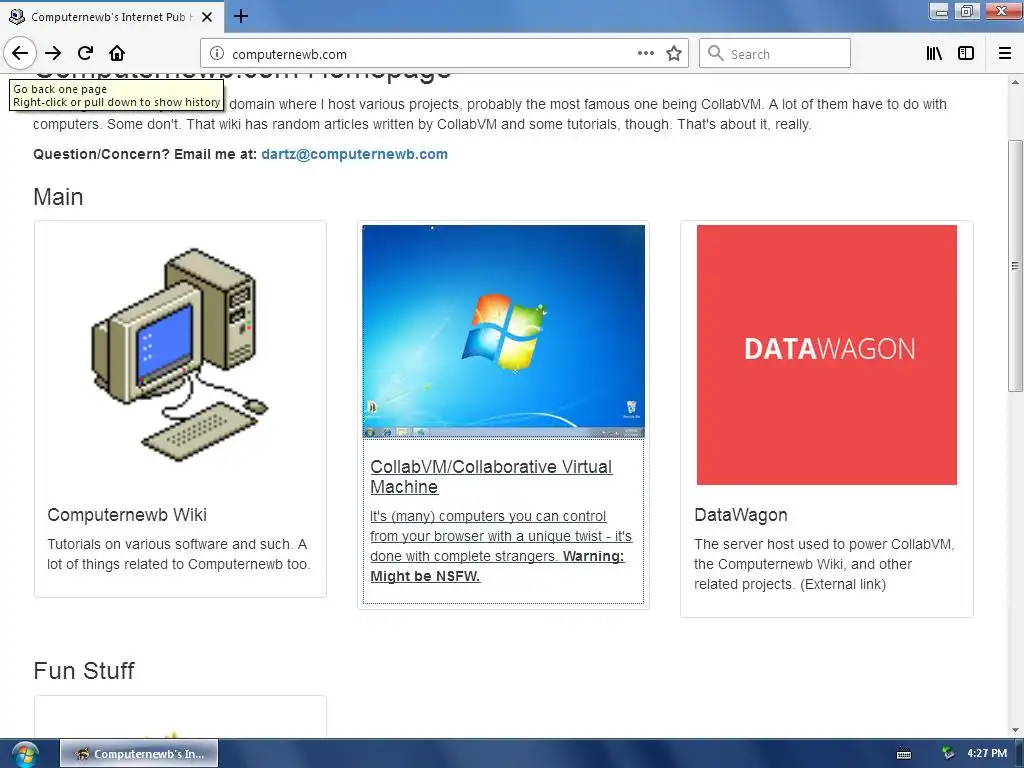Click page scrollbar up arrow

(x=1015, y=82)
